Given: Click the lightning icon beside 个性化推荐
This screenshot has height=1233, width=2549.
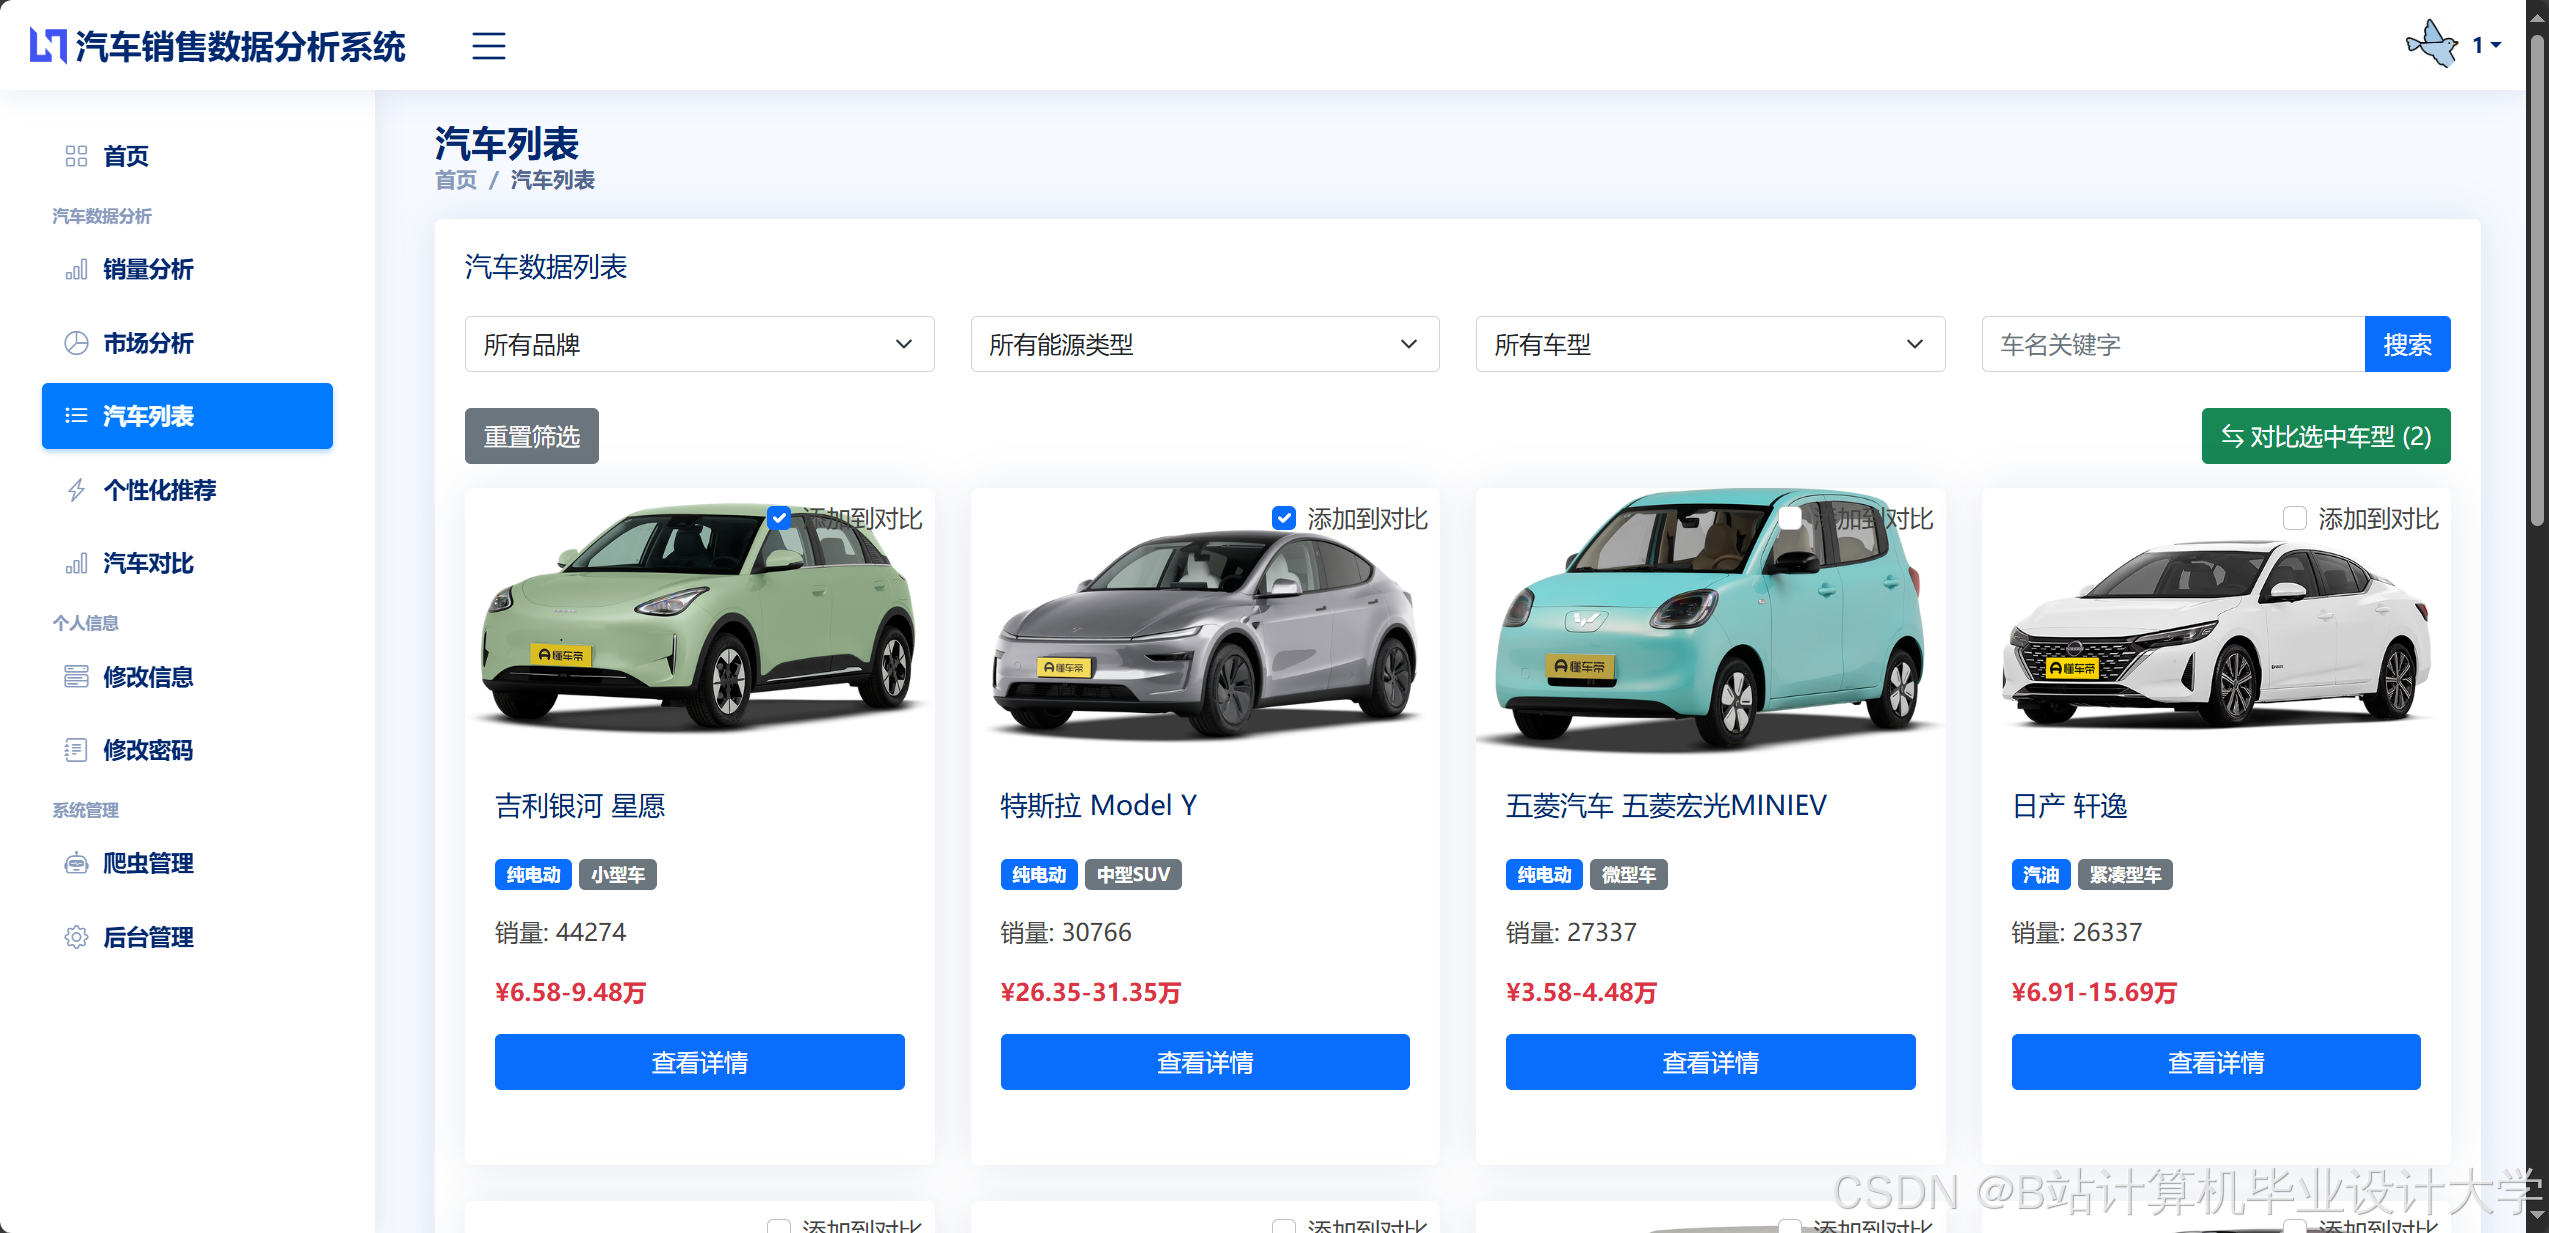Looking at the screenshot, I should [x=76, y=490].
